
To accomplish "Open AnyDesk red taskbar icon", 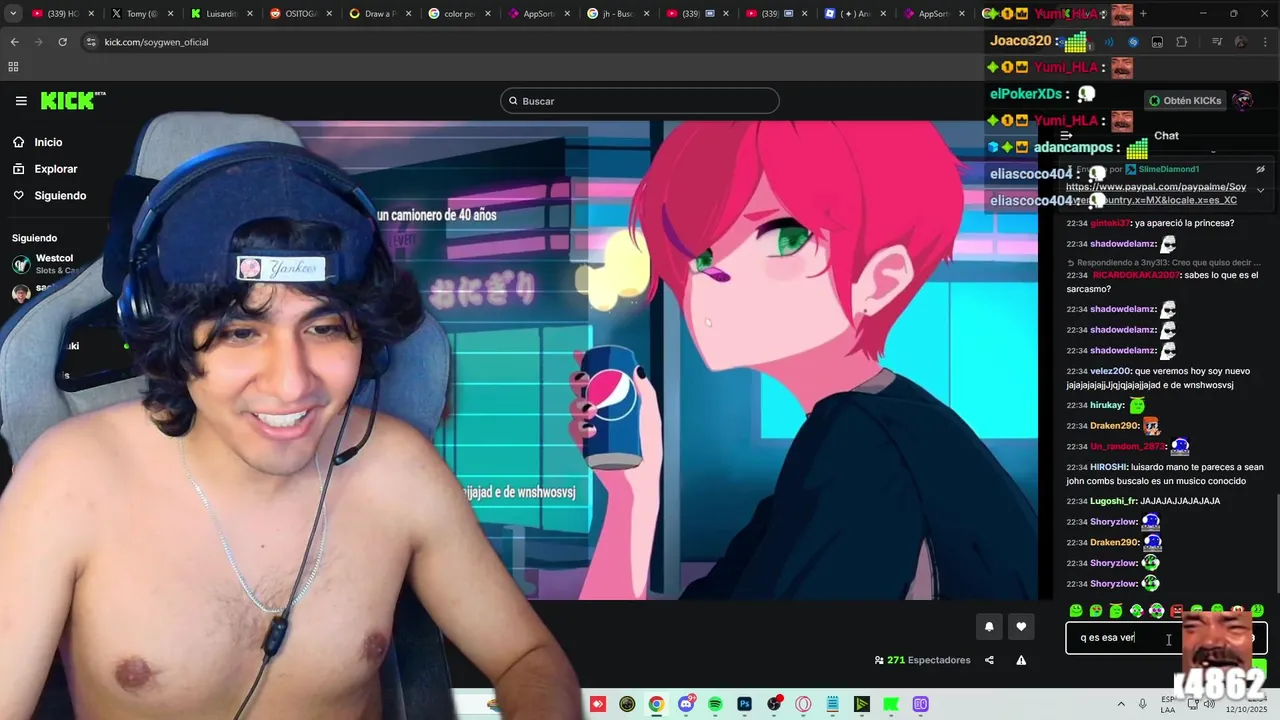I will (x=598, y=704).
